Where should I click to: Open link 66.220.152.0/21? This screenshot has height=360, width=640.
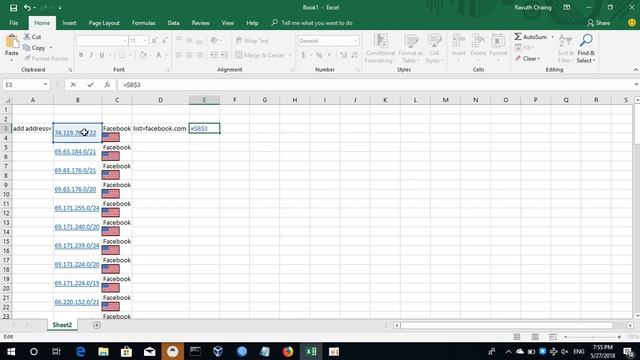pos(77,302)
